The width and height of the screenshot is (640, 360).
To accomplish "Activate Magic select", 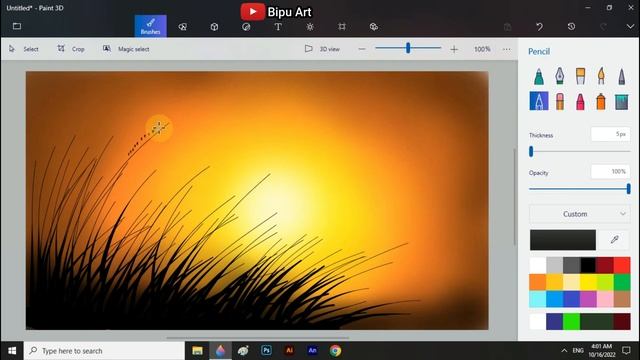I will tap(126, 49).
